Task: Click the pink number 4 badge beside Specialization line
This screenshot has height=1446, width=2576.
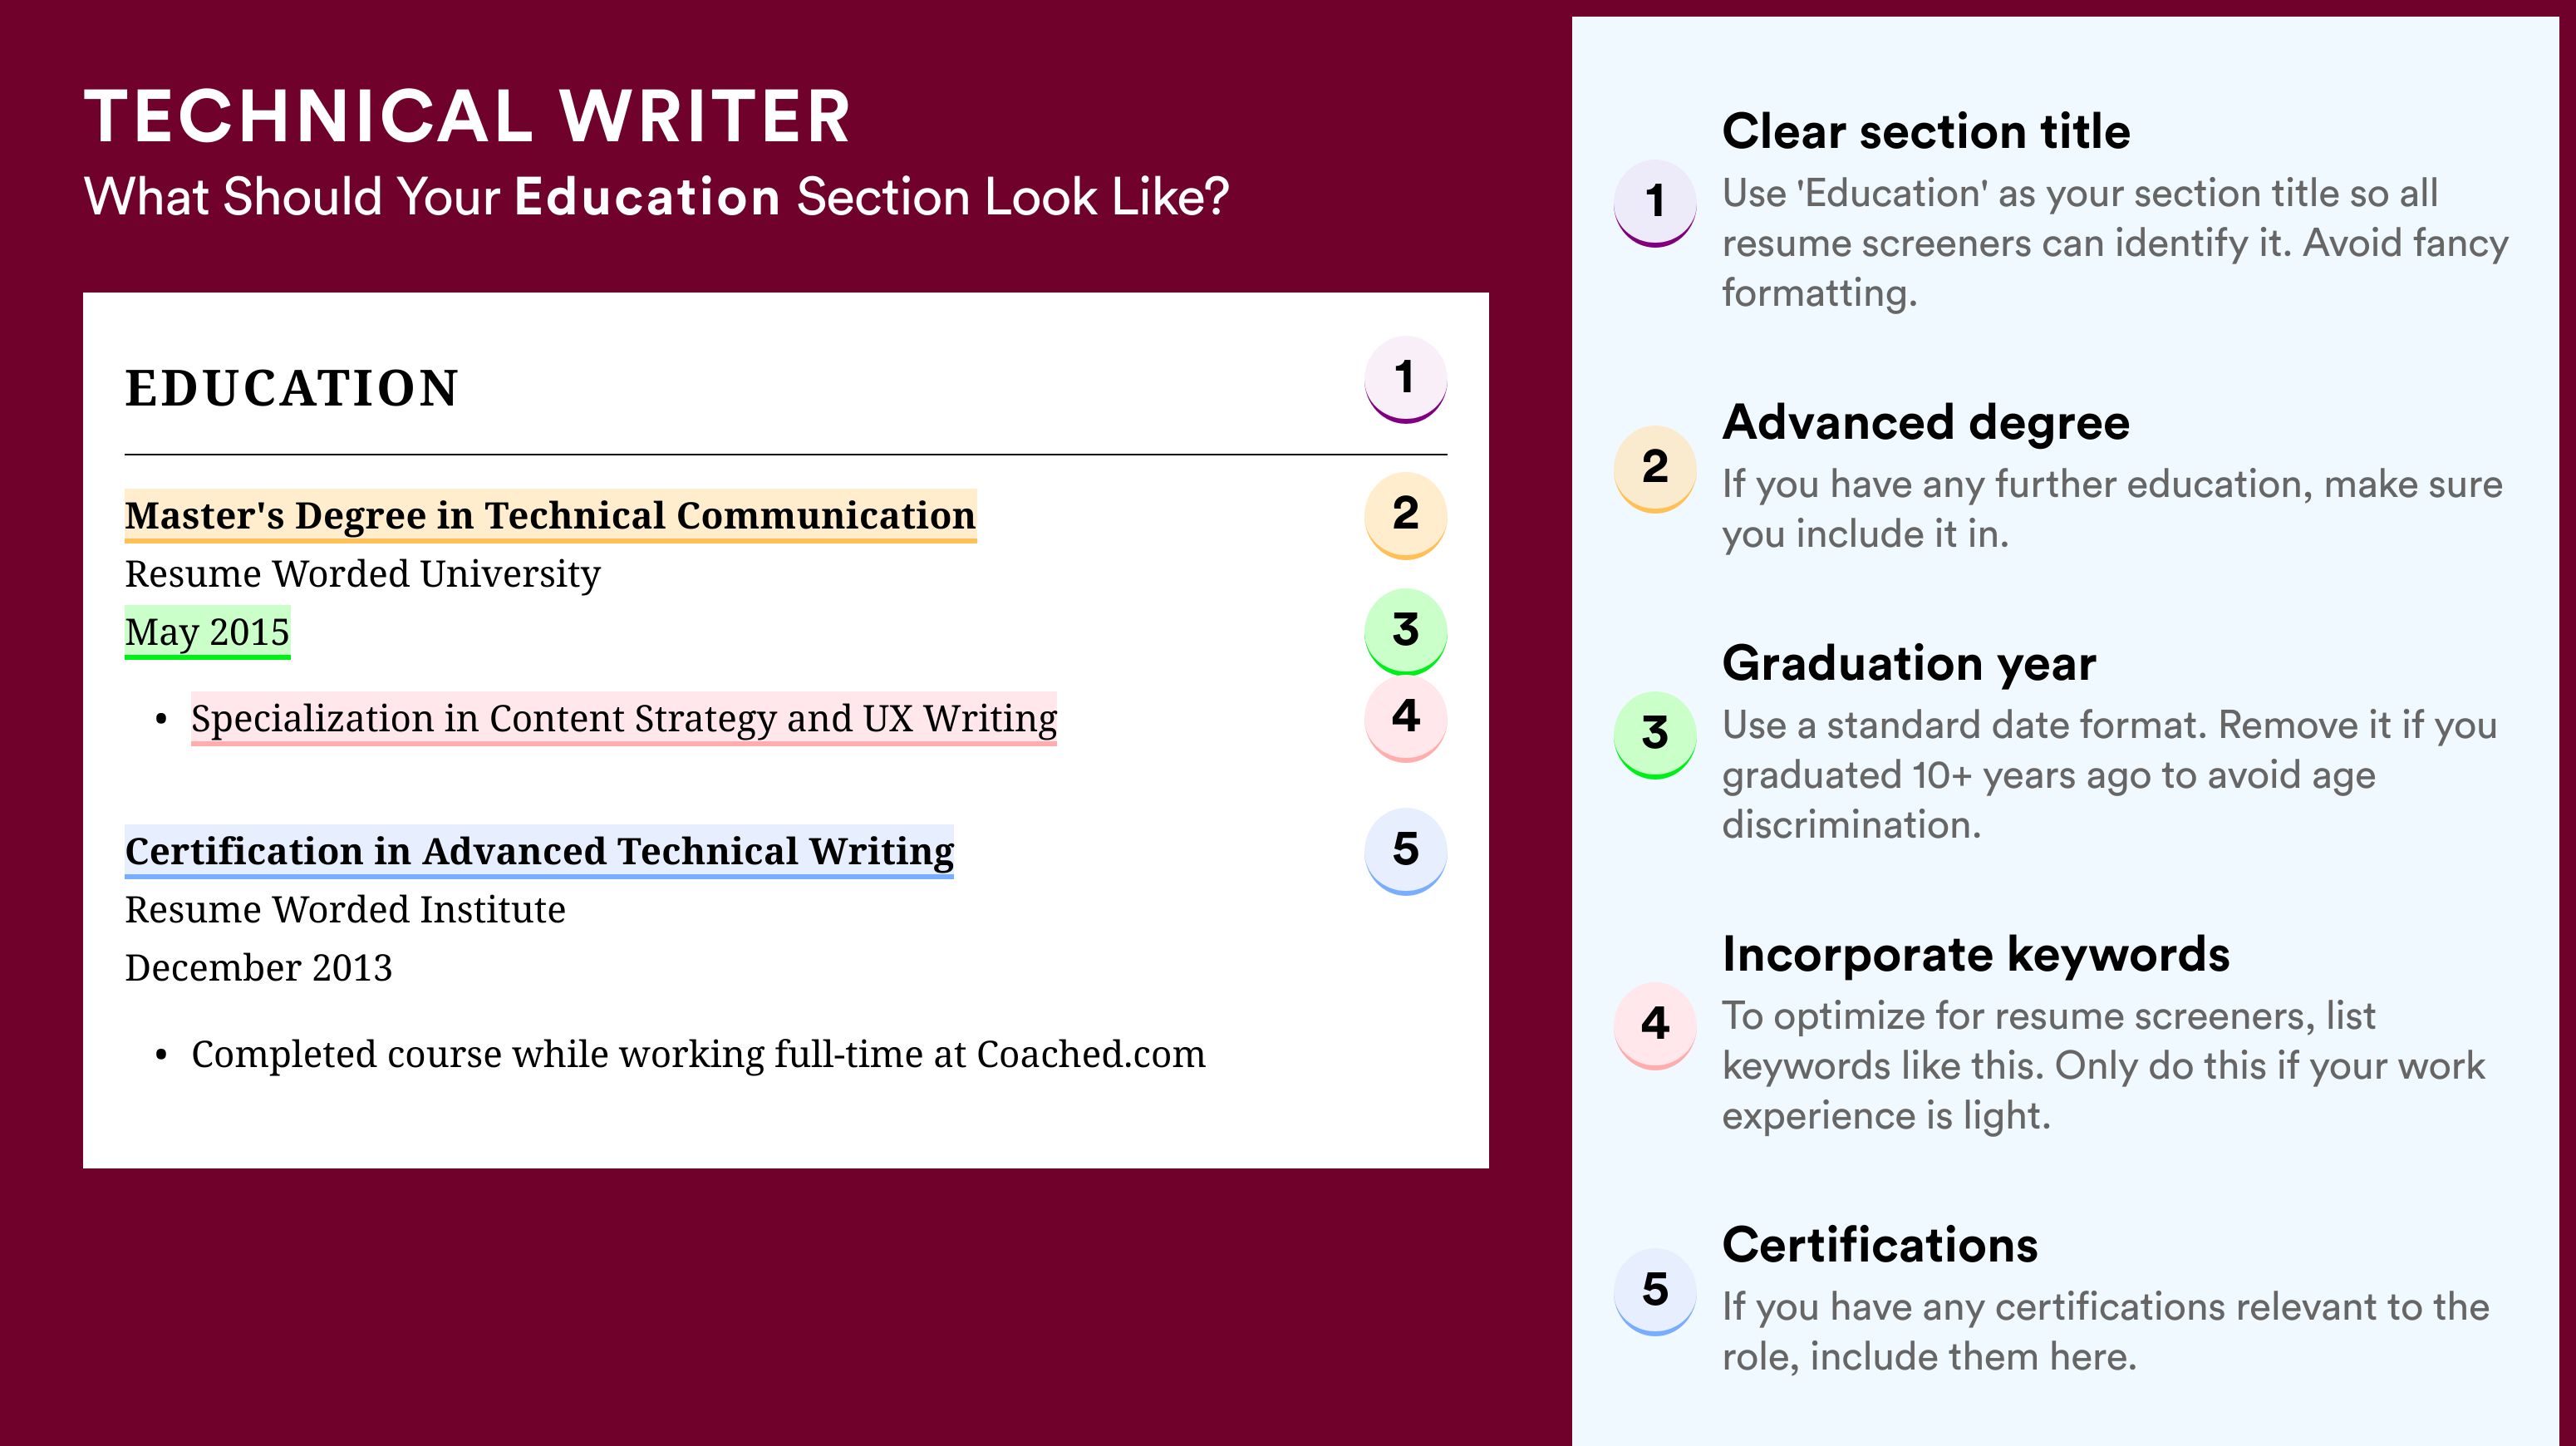Action: click(1405, 718)
